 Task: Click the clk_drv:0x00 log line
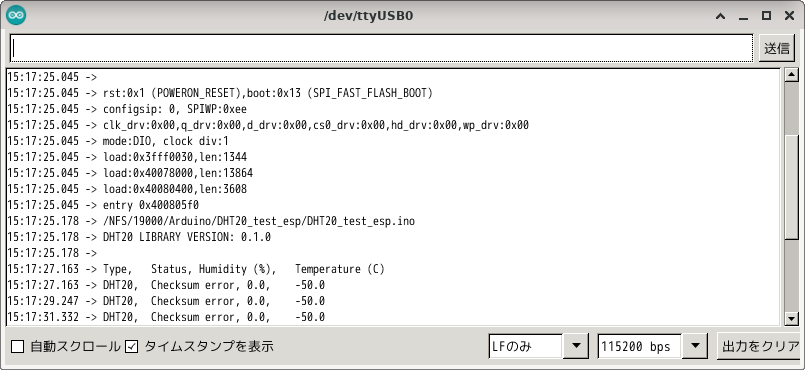point(268,125)
